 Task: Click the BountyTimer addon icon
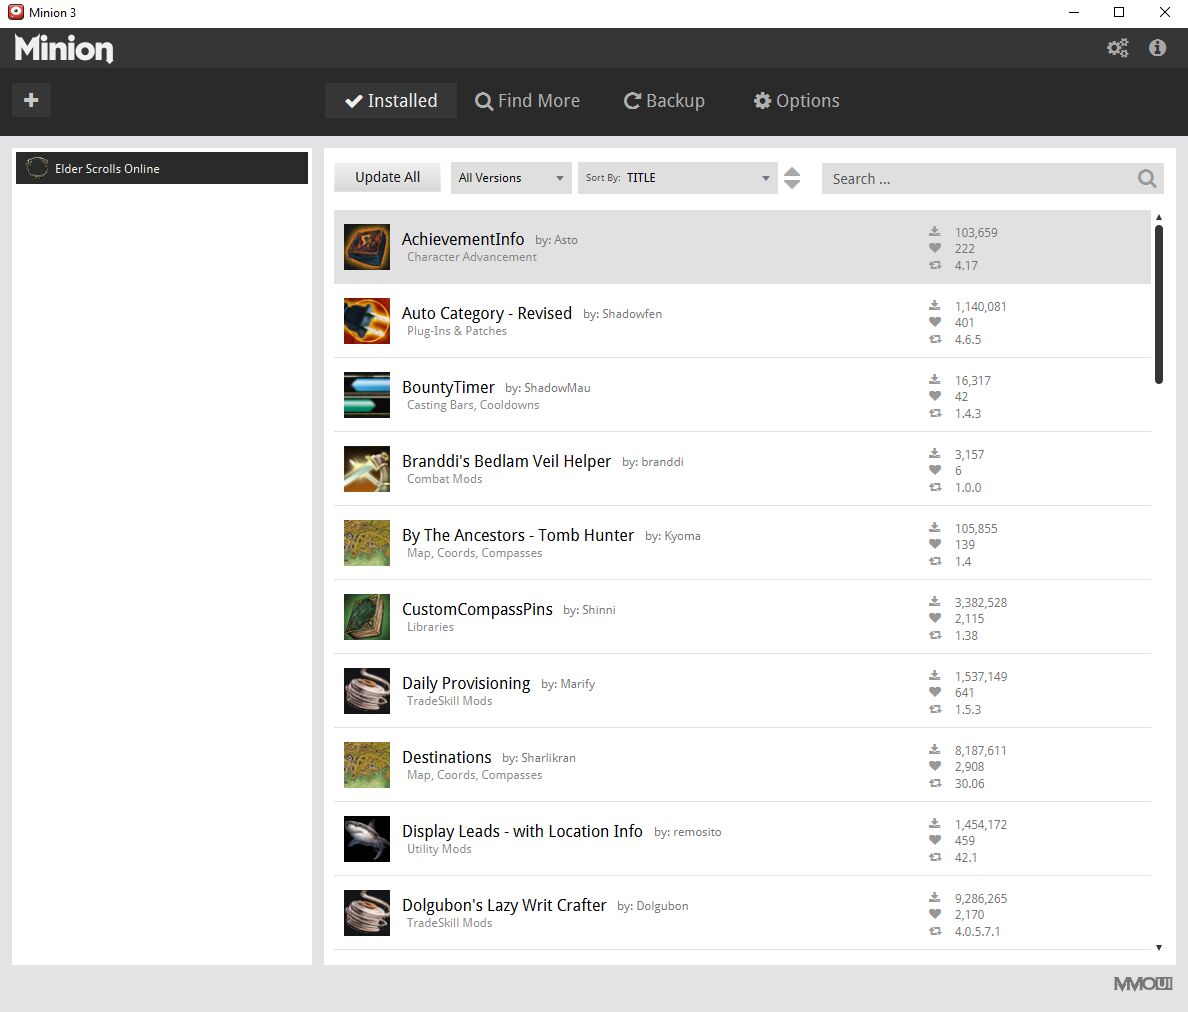[367, 395]
